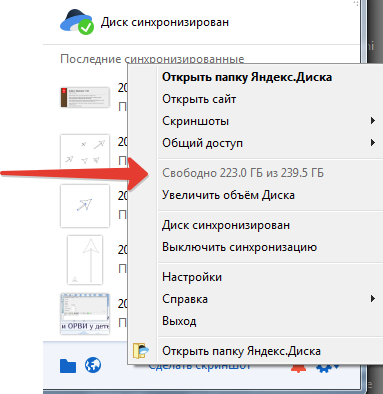383x394 pixels.
Task: Open 'Настройки' from the menu
Action: (x=271, y=277)
